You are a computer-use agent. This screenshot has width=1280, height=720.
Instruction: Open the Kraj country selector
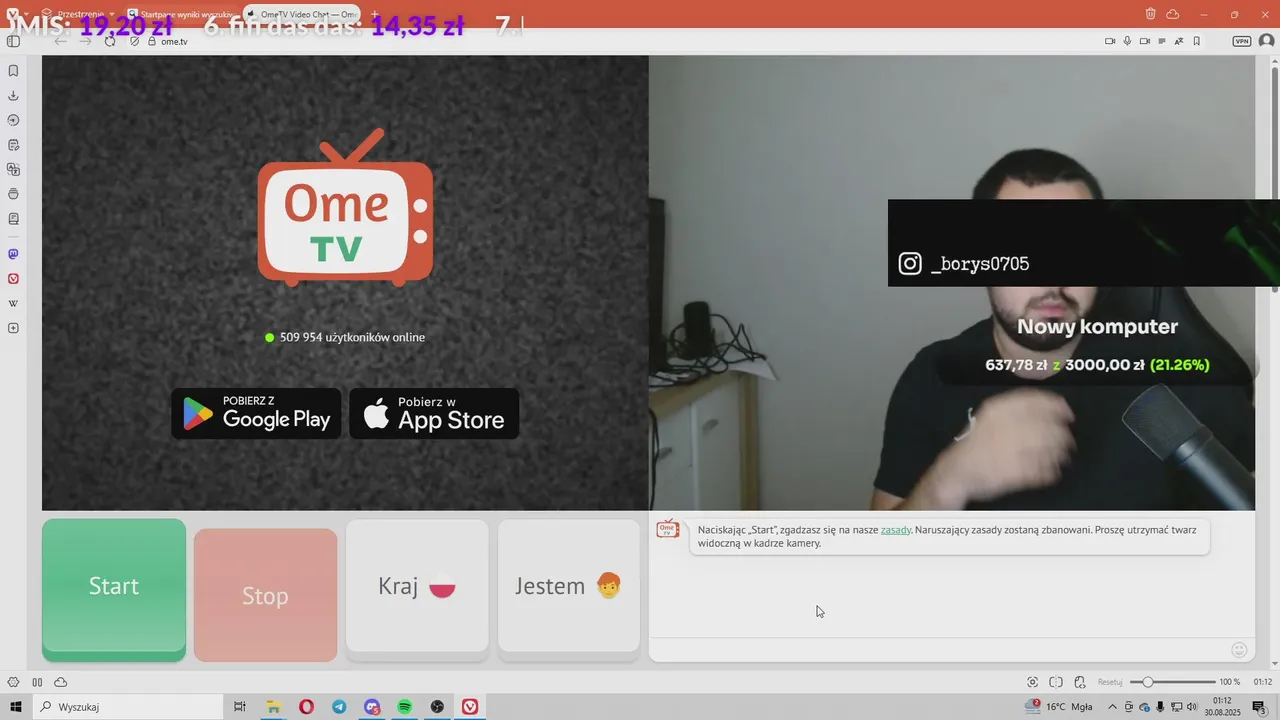coord(417,587)
